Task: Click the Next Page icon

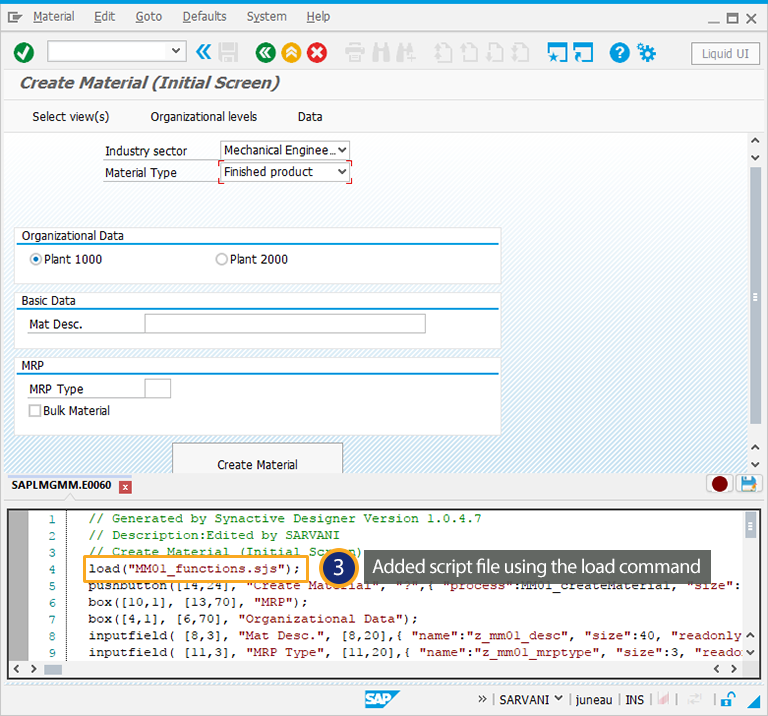Action: click(x=495, y=52)
